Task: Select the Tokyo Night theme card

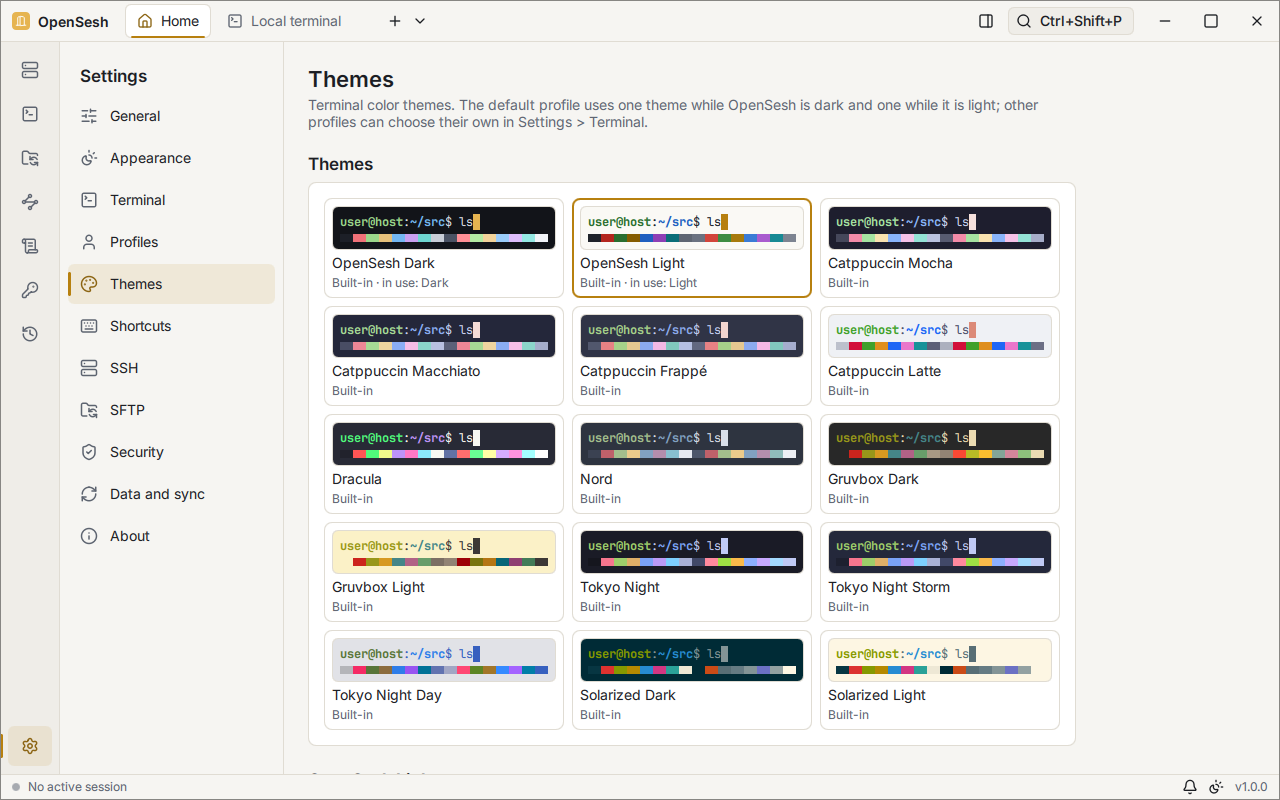Action: 692,572
